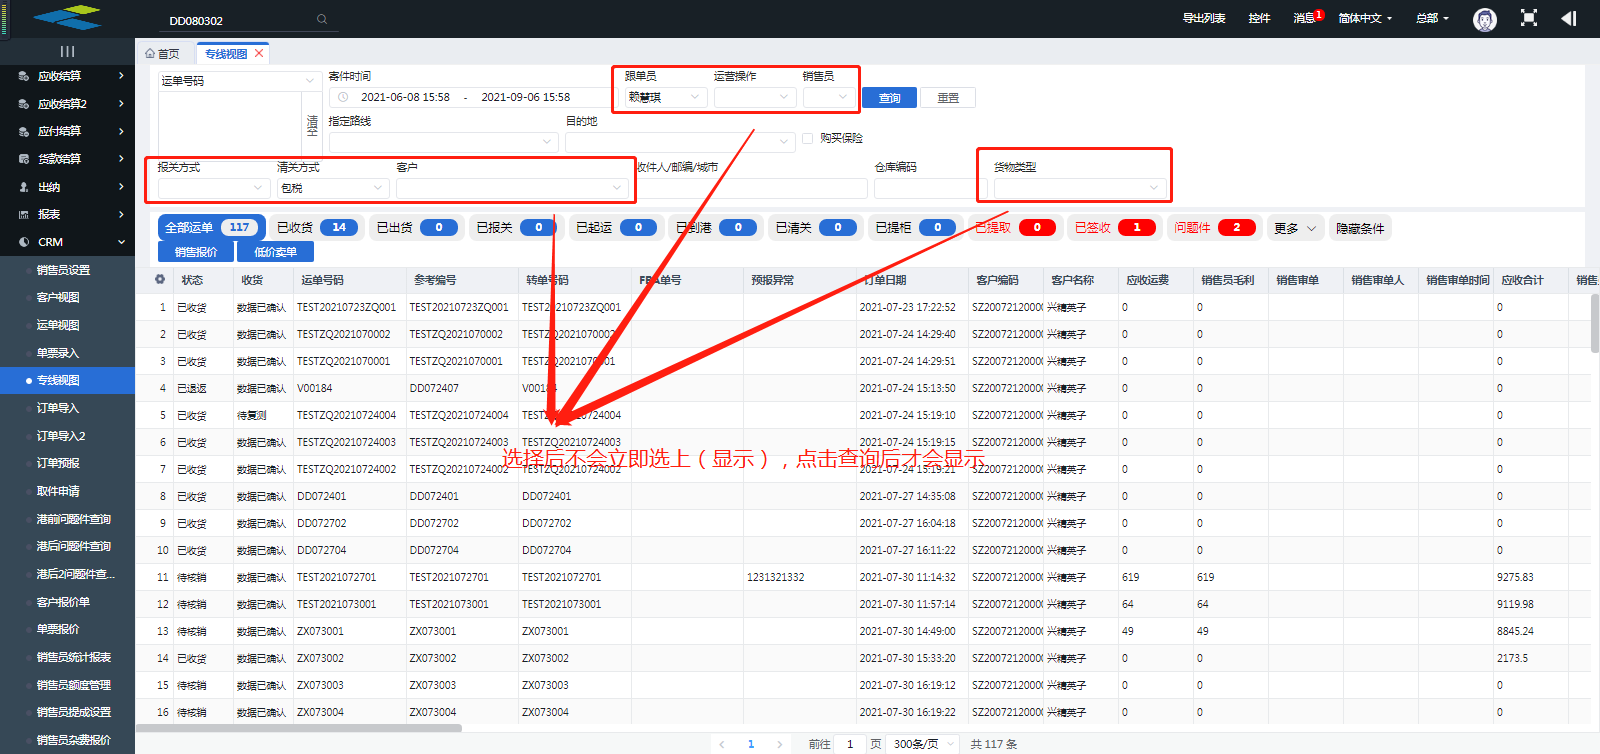This screenshot has height=754, width=1600.
Task: Open the user avatar profile icon
Action: click(x=1484, y=19)
